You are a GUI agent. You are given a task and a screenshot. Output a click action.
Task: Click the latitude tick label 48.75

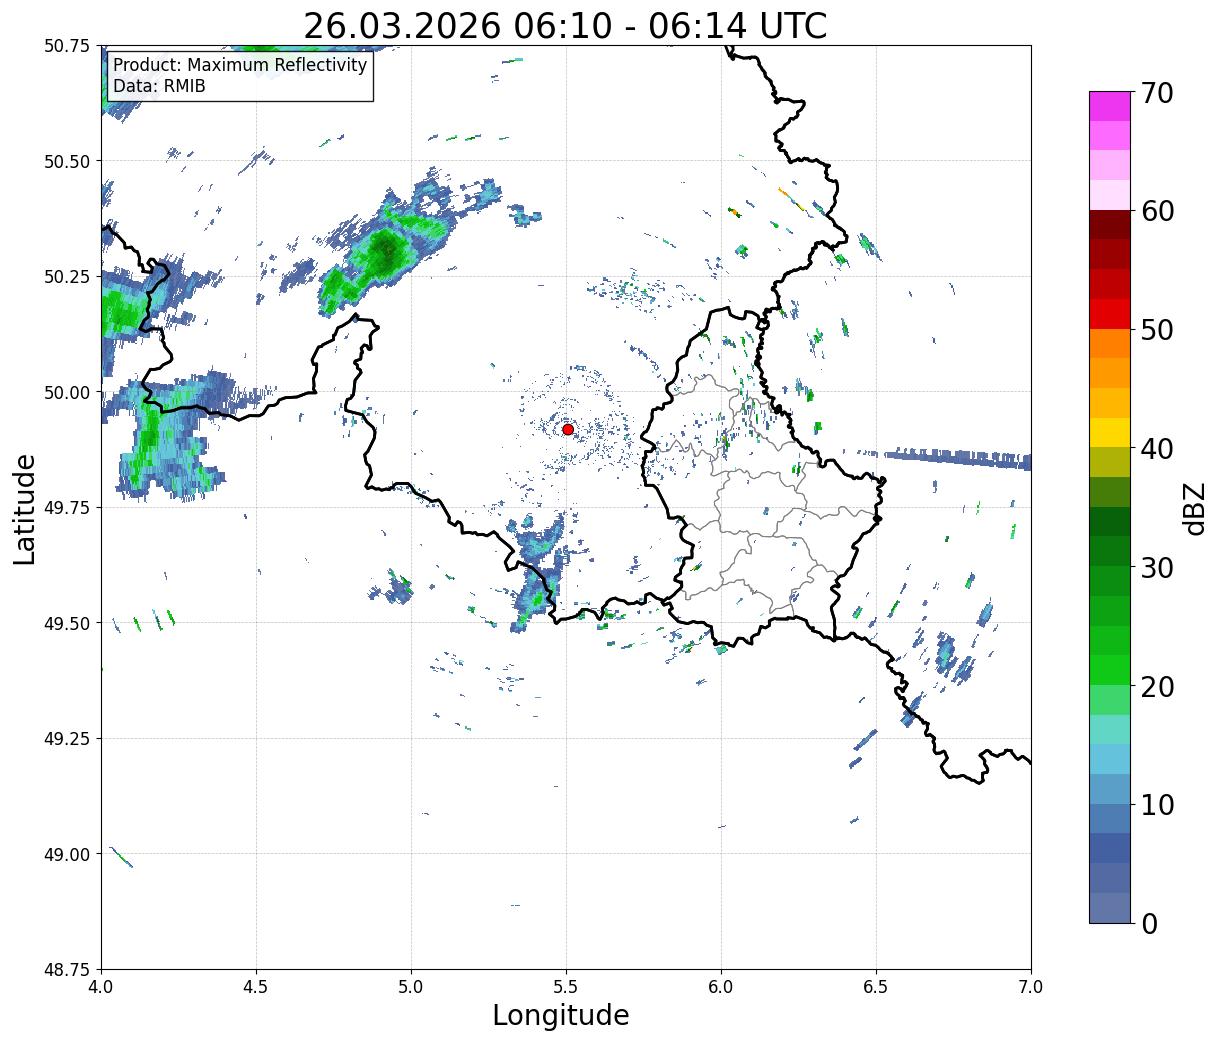tap(67, 970)
